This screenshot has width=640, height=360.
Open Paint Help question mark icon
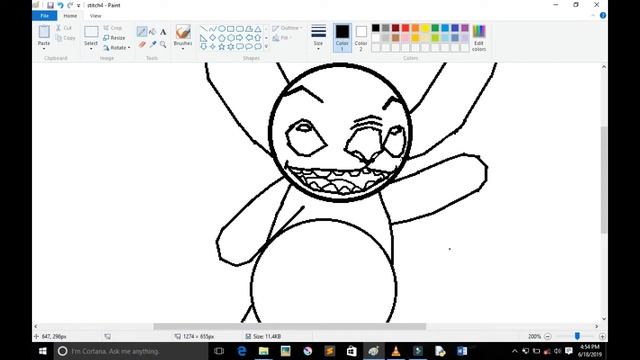coord(603,16)
